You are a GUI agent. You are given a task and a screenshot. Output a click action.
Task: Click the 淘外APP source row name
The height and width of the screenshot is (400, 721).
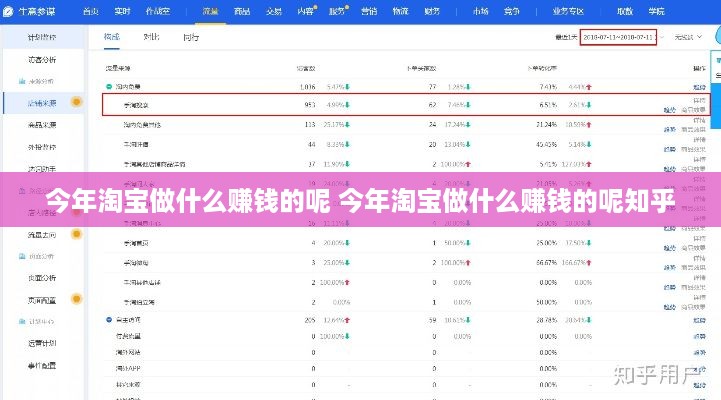[128, 368]
